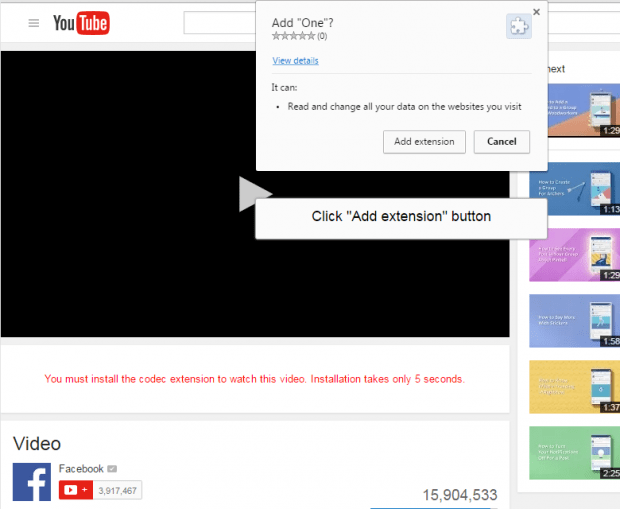Open the green thumbnail with duration 2:25
The height and width of the screenshot is (509, 620).
[x=575, y=453]
